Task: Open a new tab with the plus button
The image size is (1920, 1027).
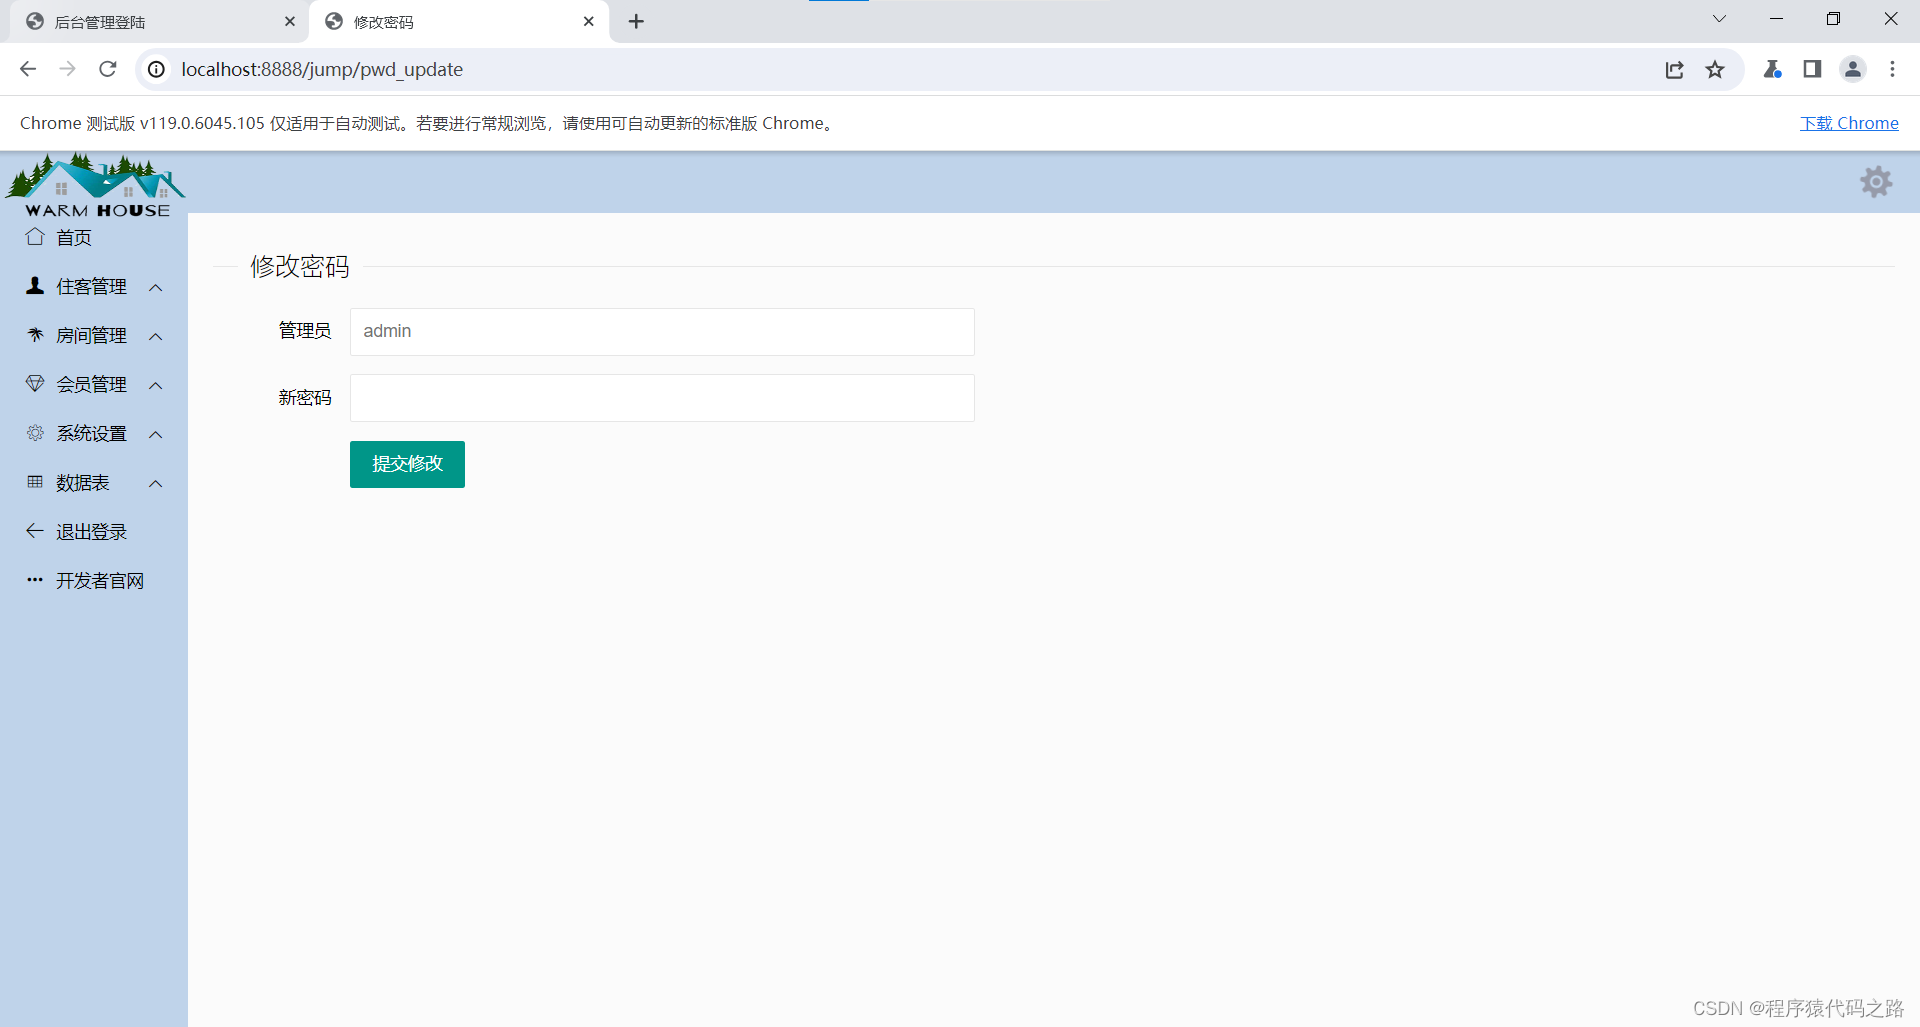Action: pyautogui.click(x=636, y=22)
